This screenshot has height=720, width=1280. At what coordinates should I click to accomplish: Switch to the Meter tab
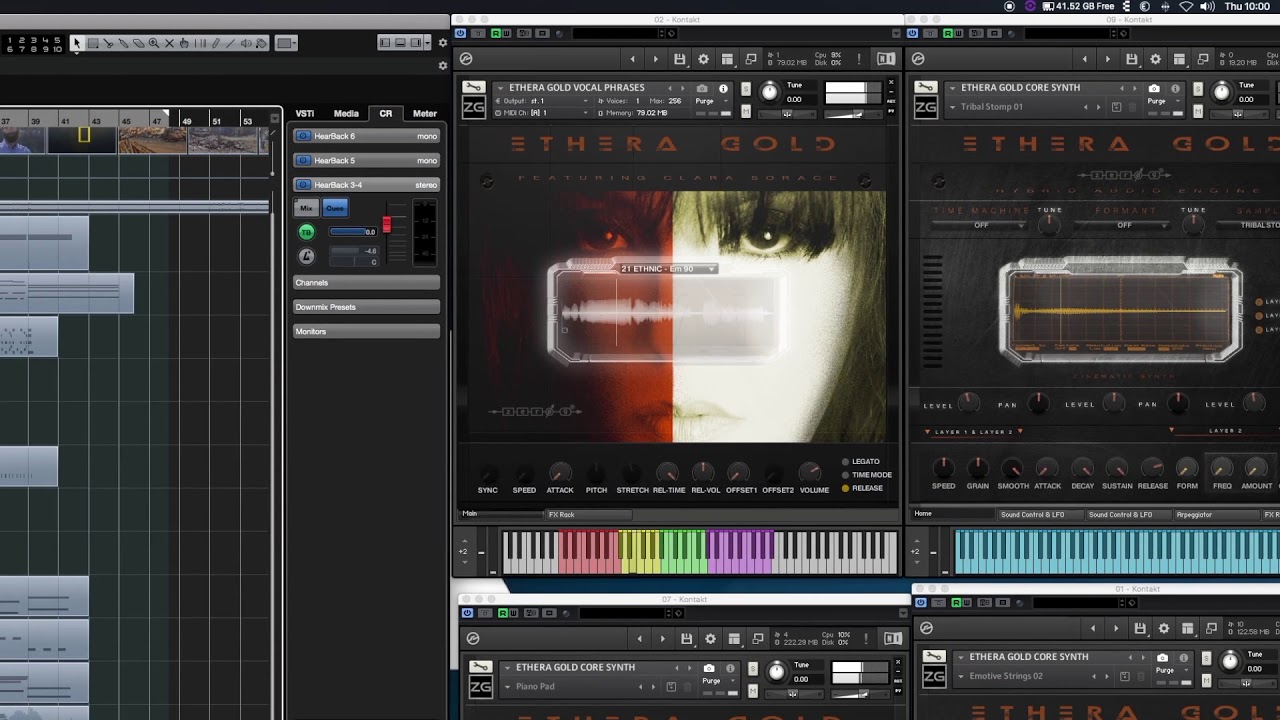point(425,113)
